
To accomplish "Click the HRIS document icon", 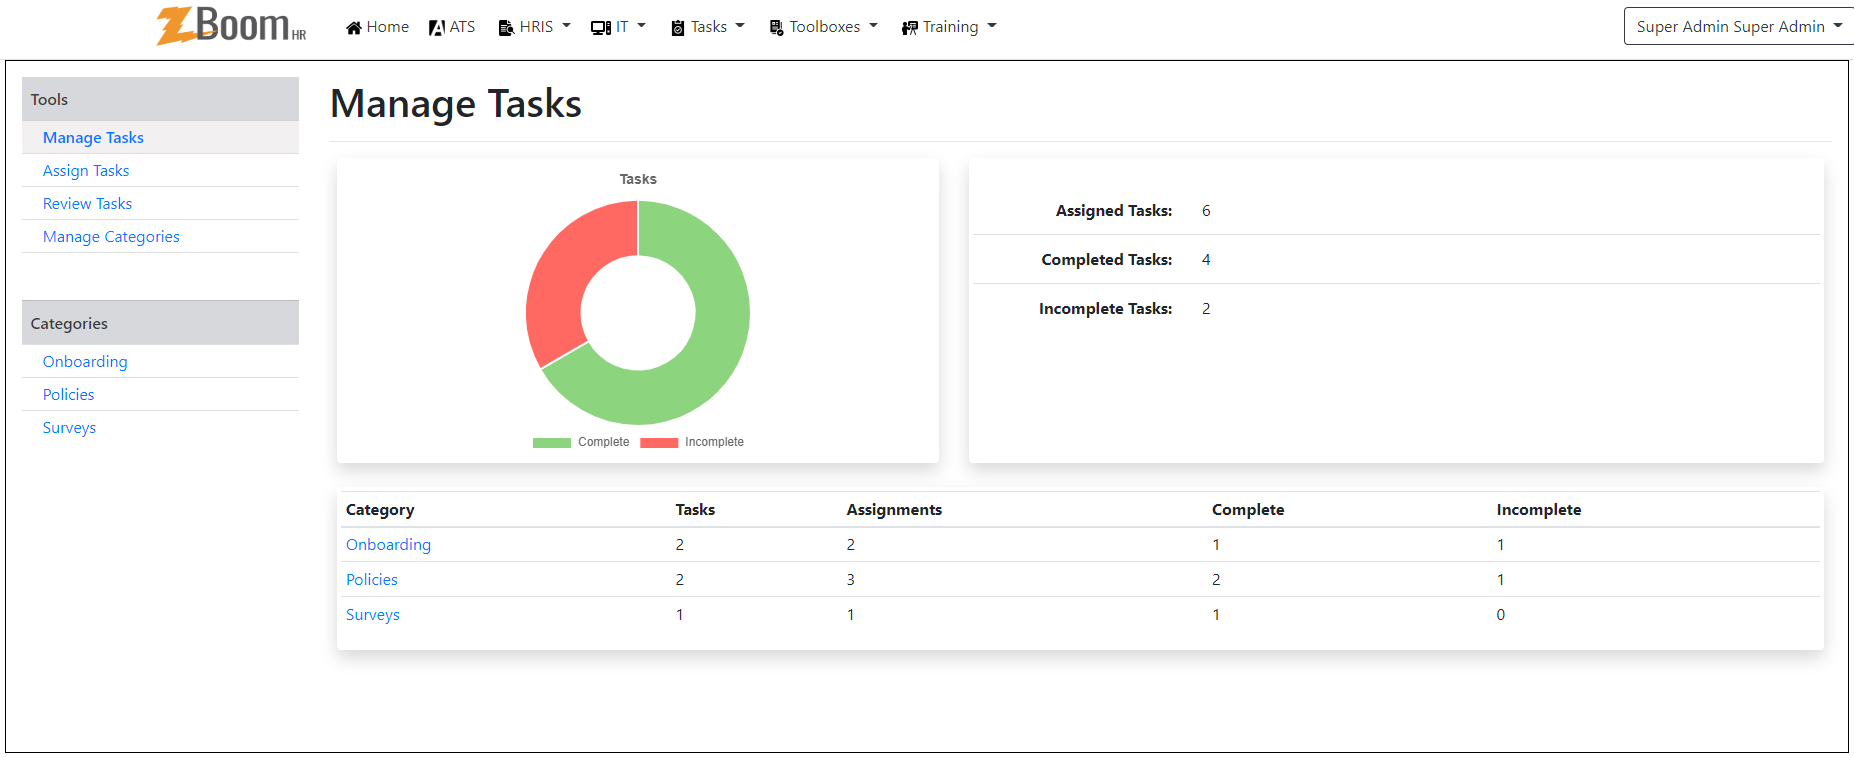I will click(x=506, y=28).
